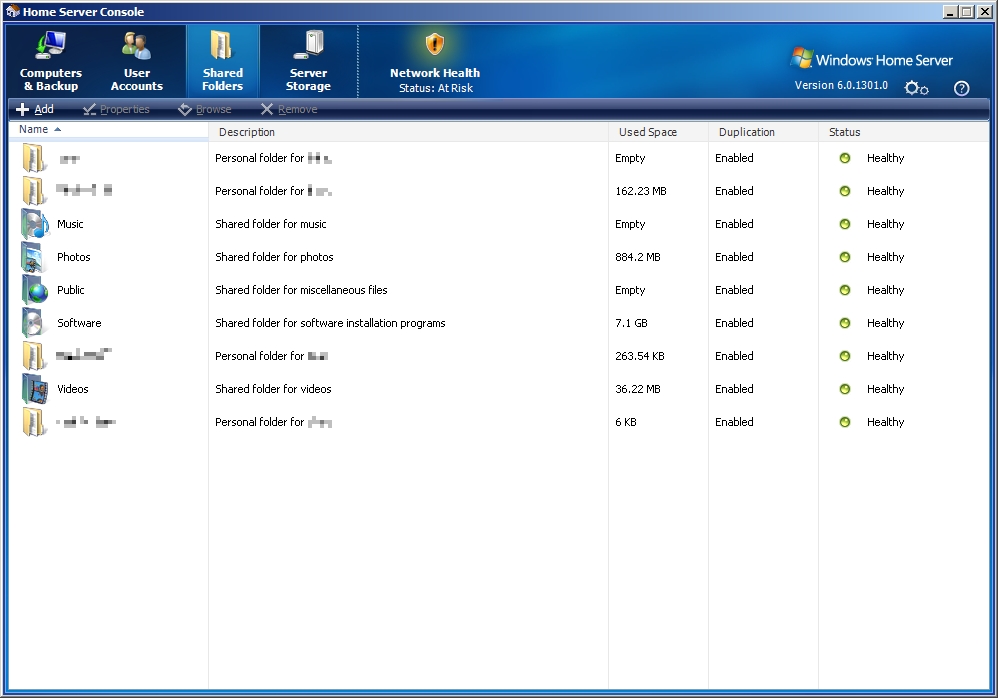This screenshot has height=698, width=999.
Task: Click the Add button in toolbar
Action: click(x=35, y=110)
